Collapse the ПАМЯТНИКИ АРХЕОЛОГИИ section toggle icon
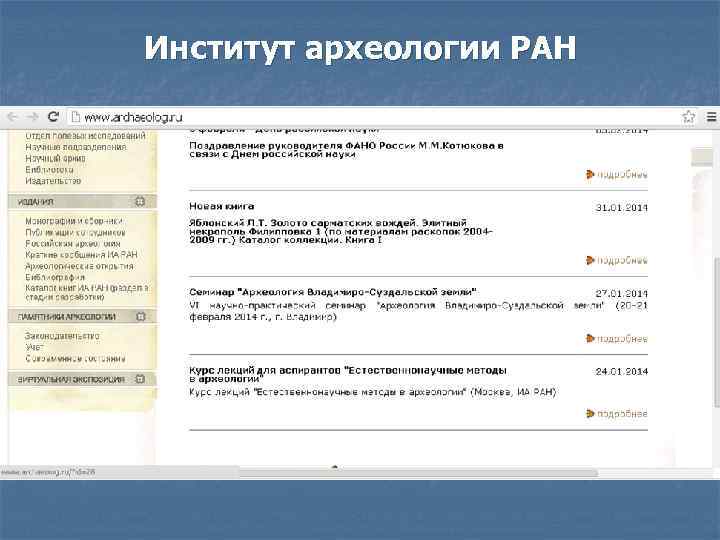 pyautogui.click(x=141, y=316)
